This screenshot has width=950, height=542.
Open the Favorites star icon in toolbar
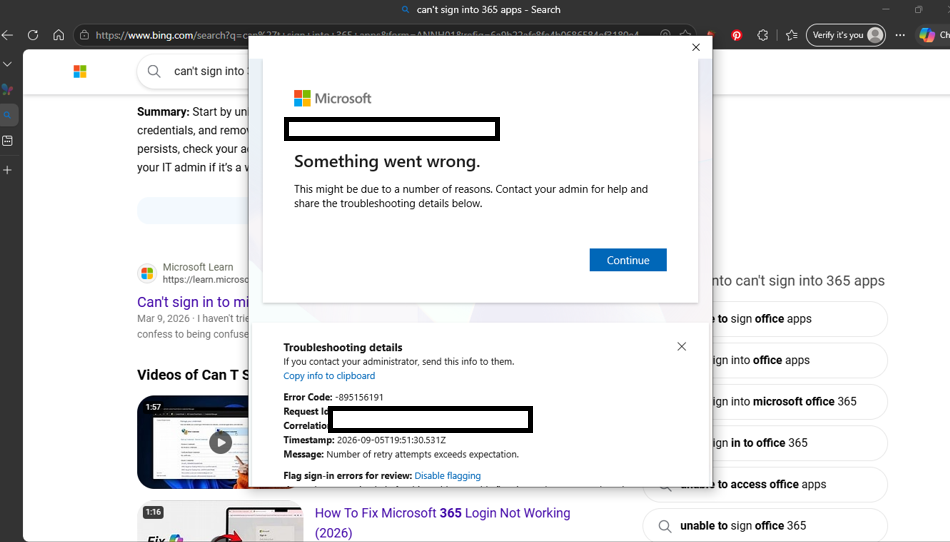791,35
